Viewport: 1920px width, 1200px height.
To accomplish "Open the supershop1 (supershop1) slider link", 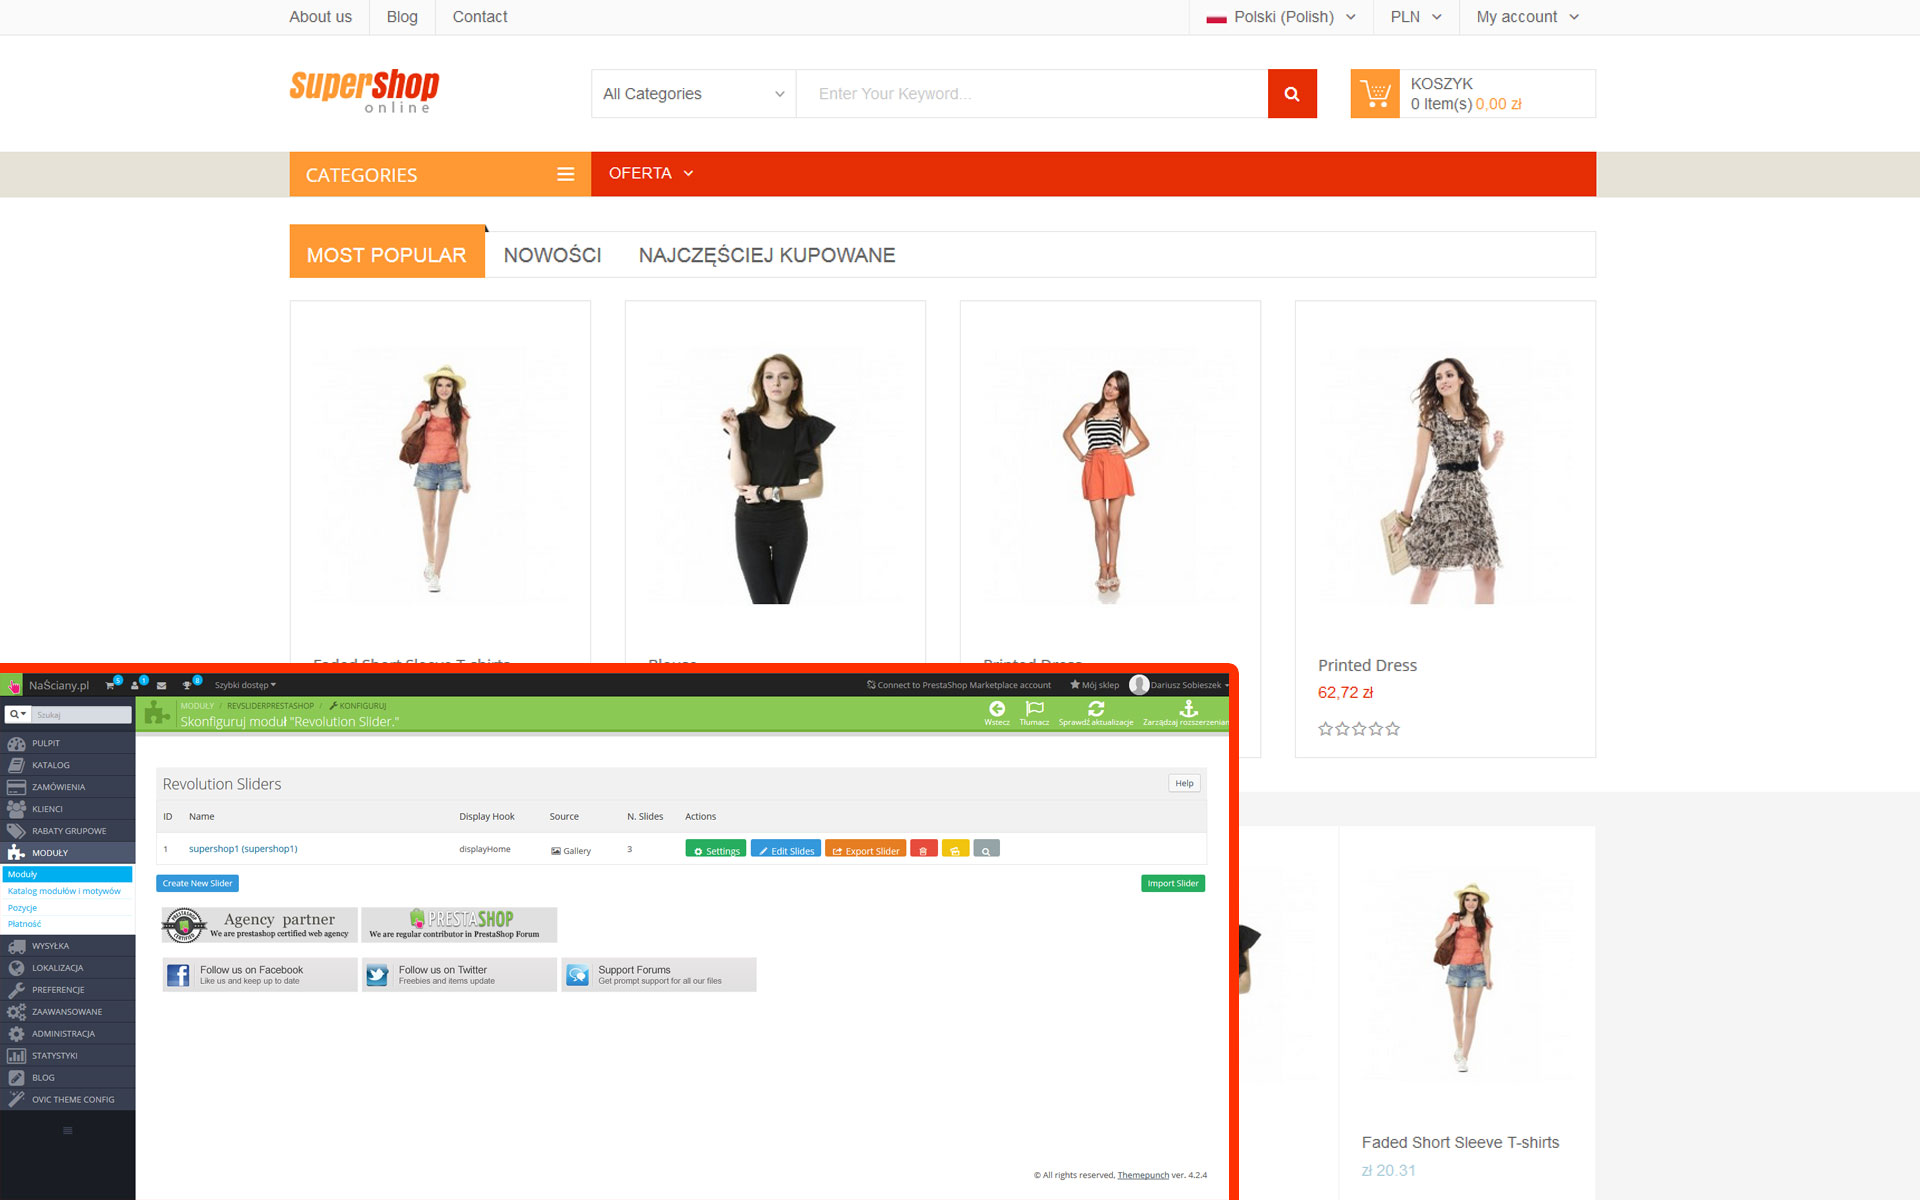I will click(x=243, y=849).
